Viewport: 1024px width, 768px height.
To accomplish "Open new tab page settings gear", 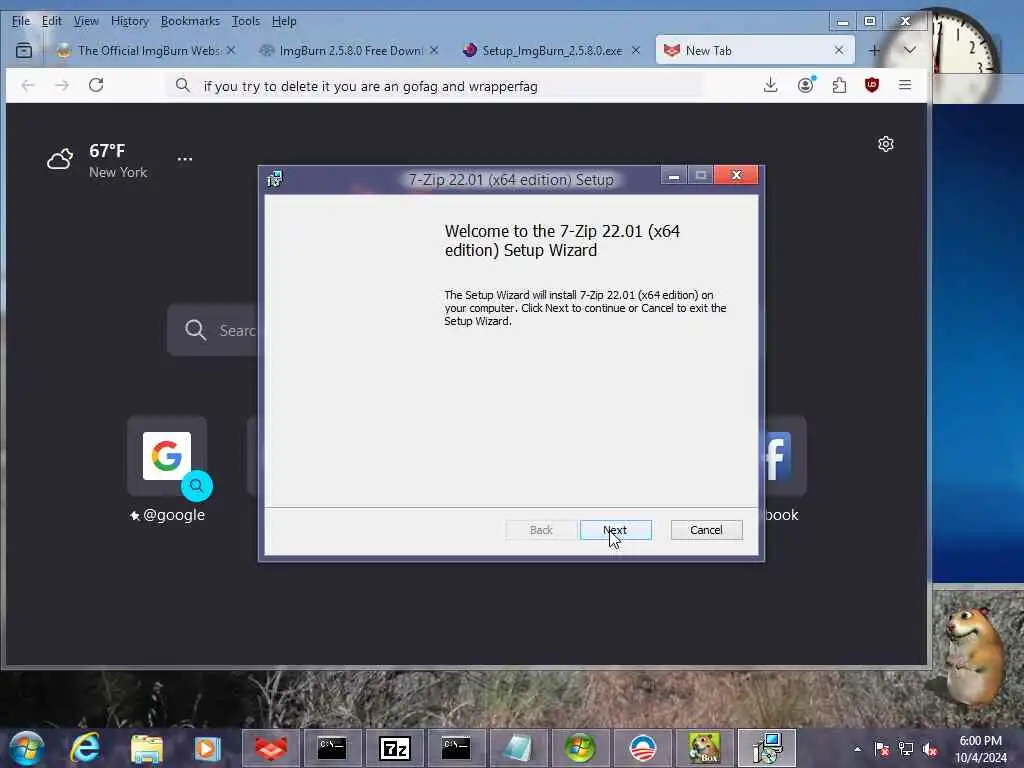I will click(886, 144).
